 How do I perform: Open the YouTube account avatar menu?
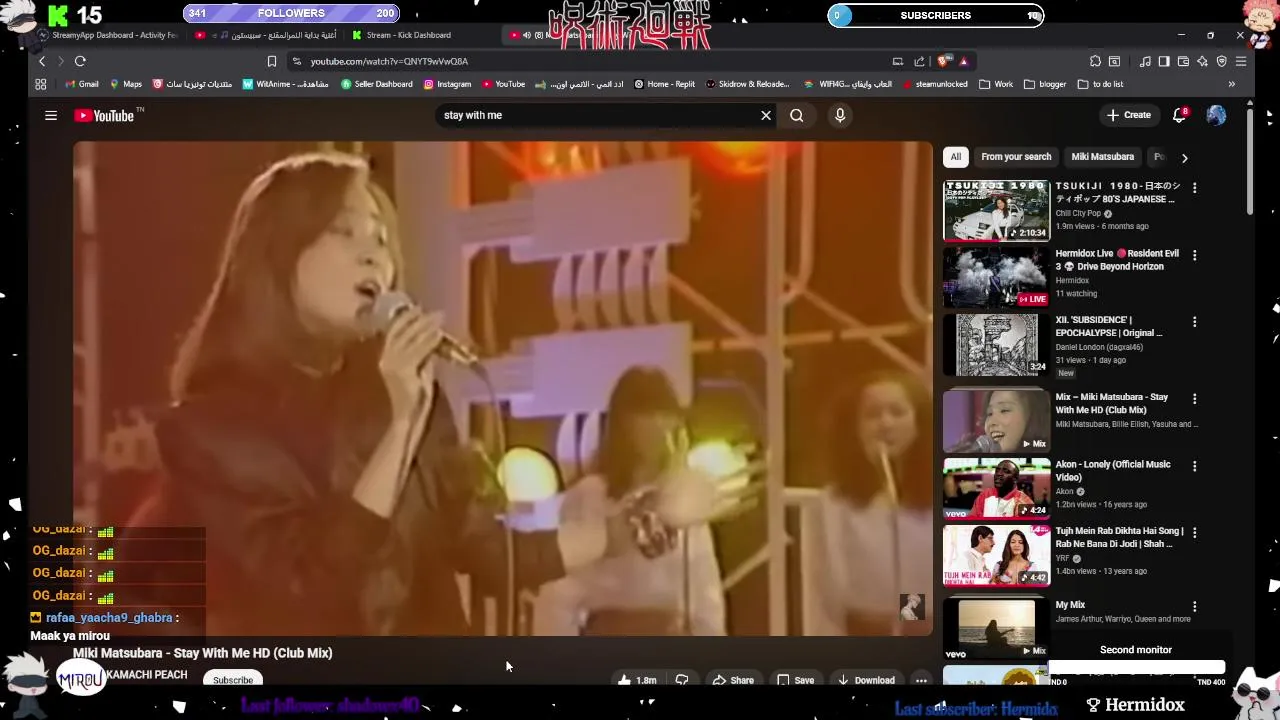(x=1216, y=115)
